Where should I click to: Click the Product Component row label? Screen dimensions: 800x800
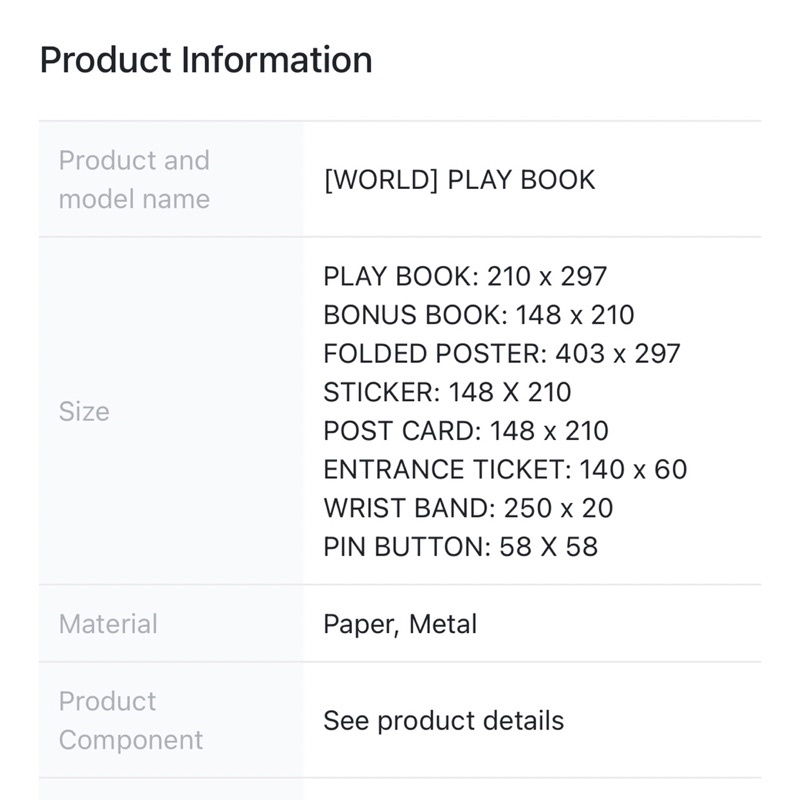point(130,720)
